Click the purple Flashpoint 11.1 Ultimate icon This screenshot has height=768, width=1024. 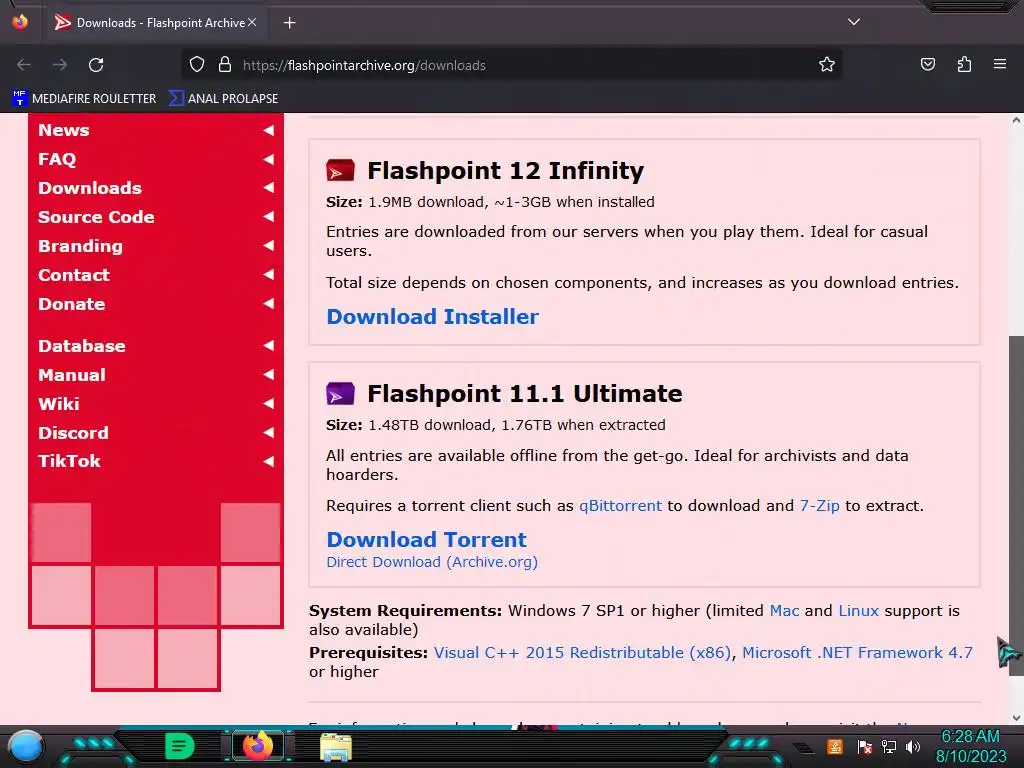pos(340,394)
